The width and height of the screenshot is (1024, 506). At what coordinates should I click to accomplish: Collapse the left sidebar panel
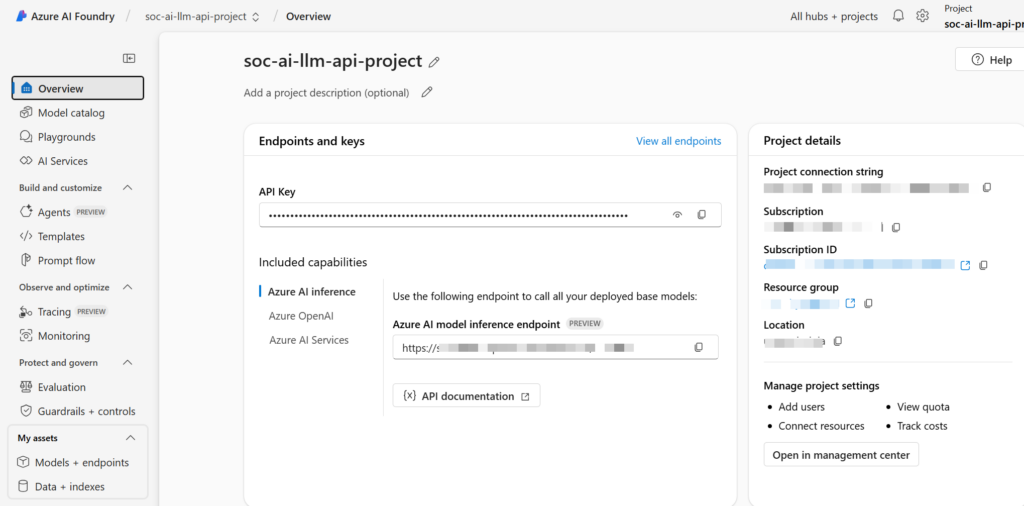(x=129, y=59)
